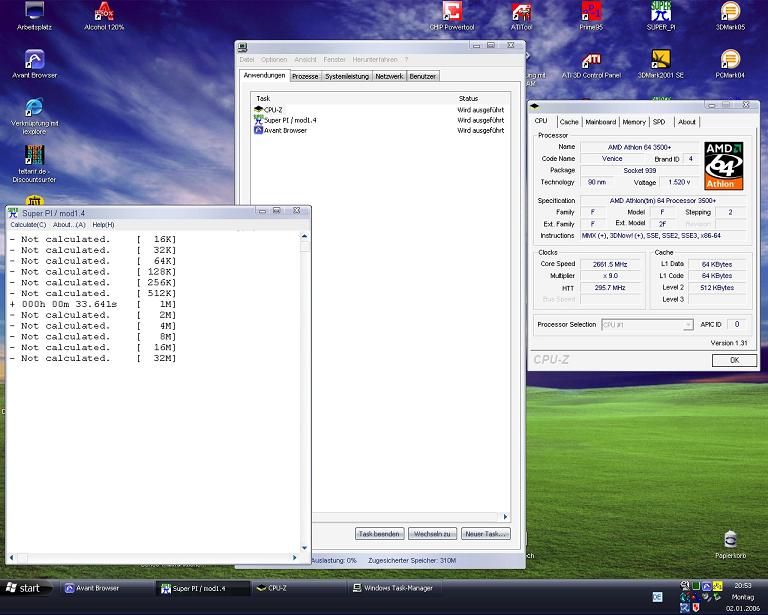Open the Benutzer tab

pyautogui.click(x=423, y=76)
